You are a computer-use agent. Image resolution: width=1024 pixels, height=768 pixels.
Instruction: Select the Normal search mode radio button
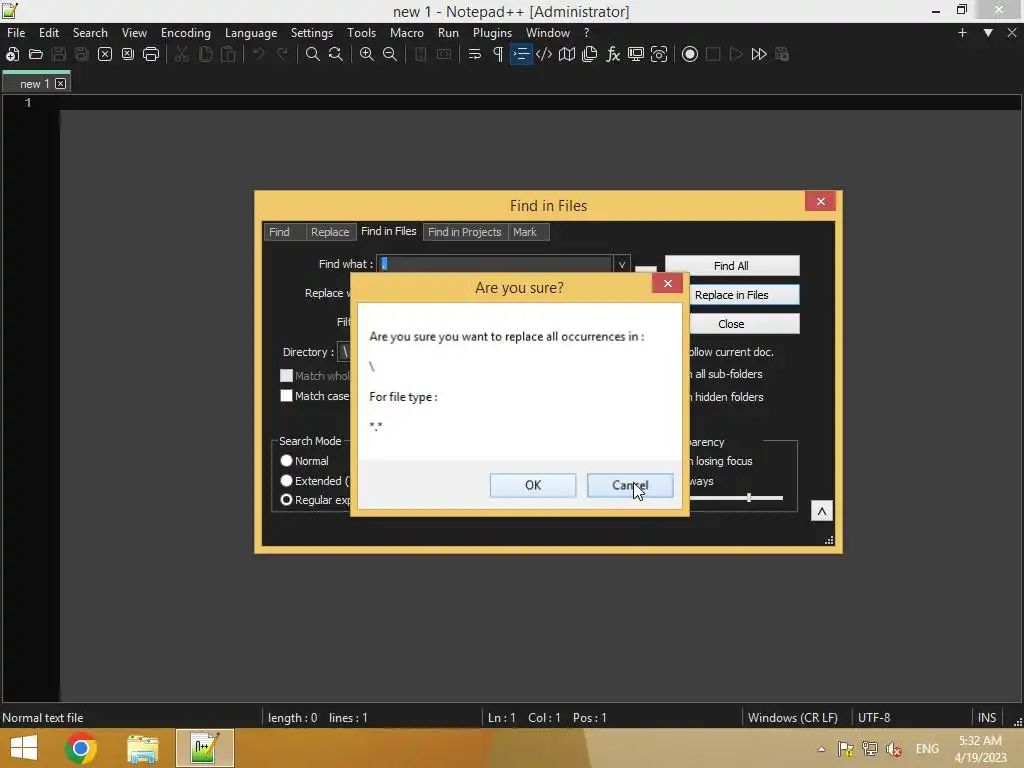pyautogui.click(x=286, y=460)
